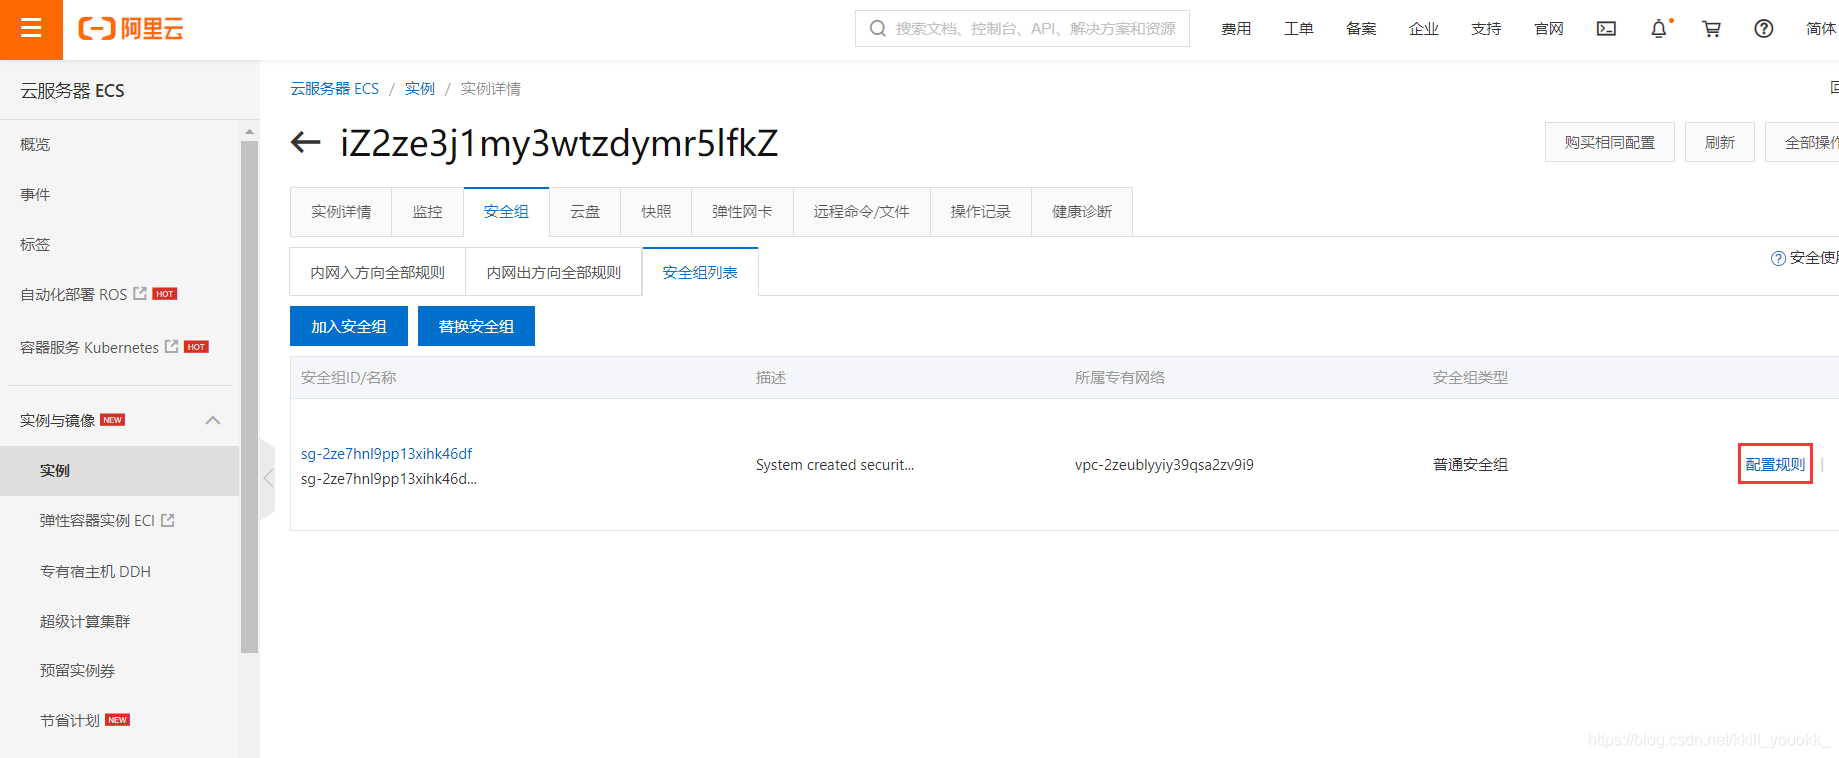The height and width of the screenshot is (758, 1839).
Task: Click the sidebar scrollbar thumb
Action: 249,396
